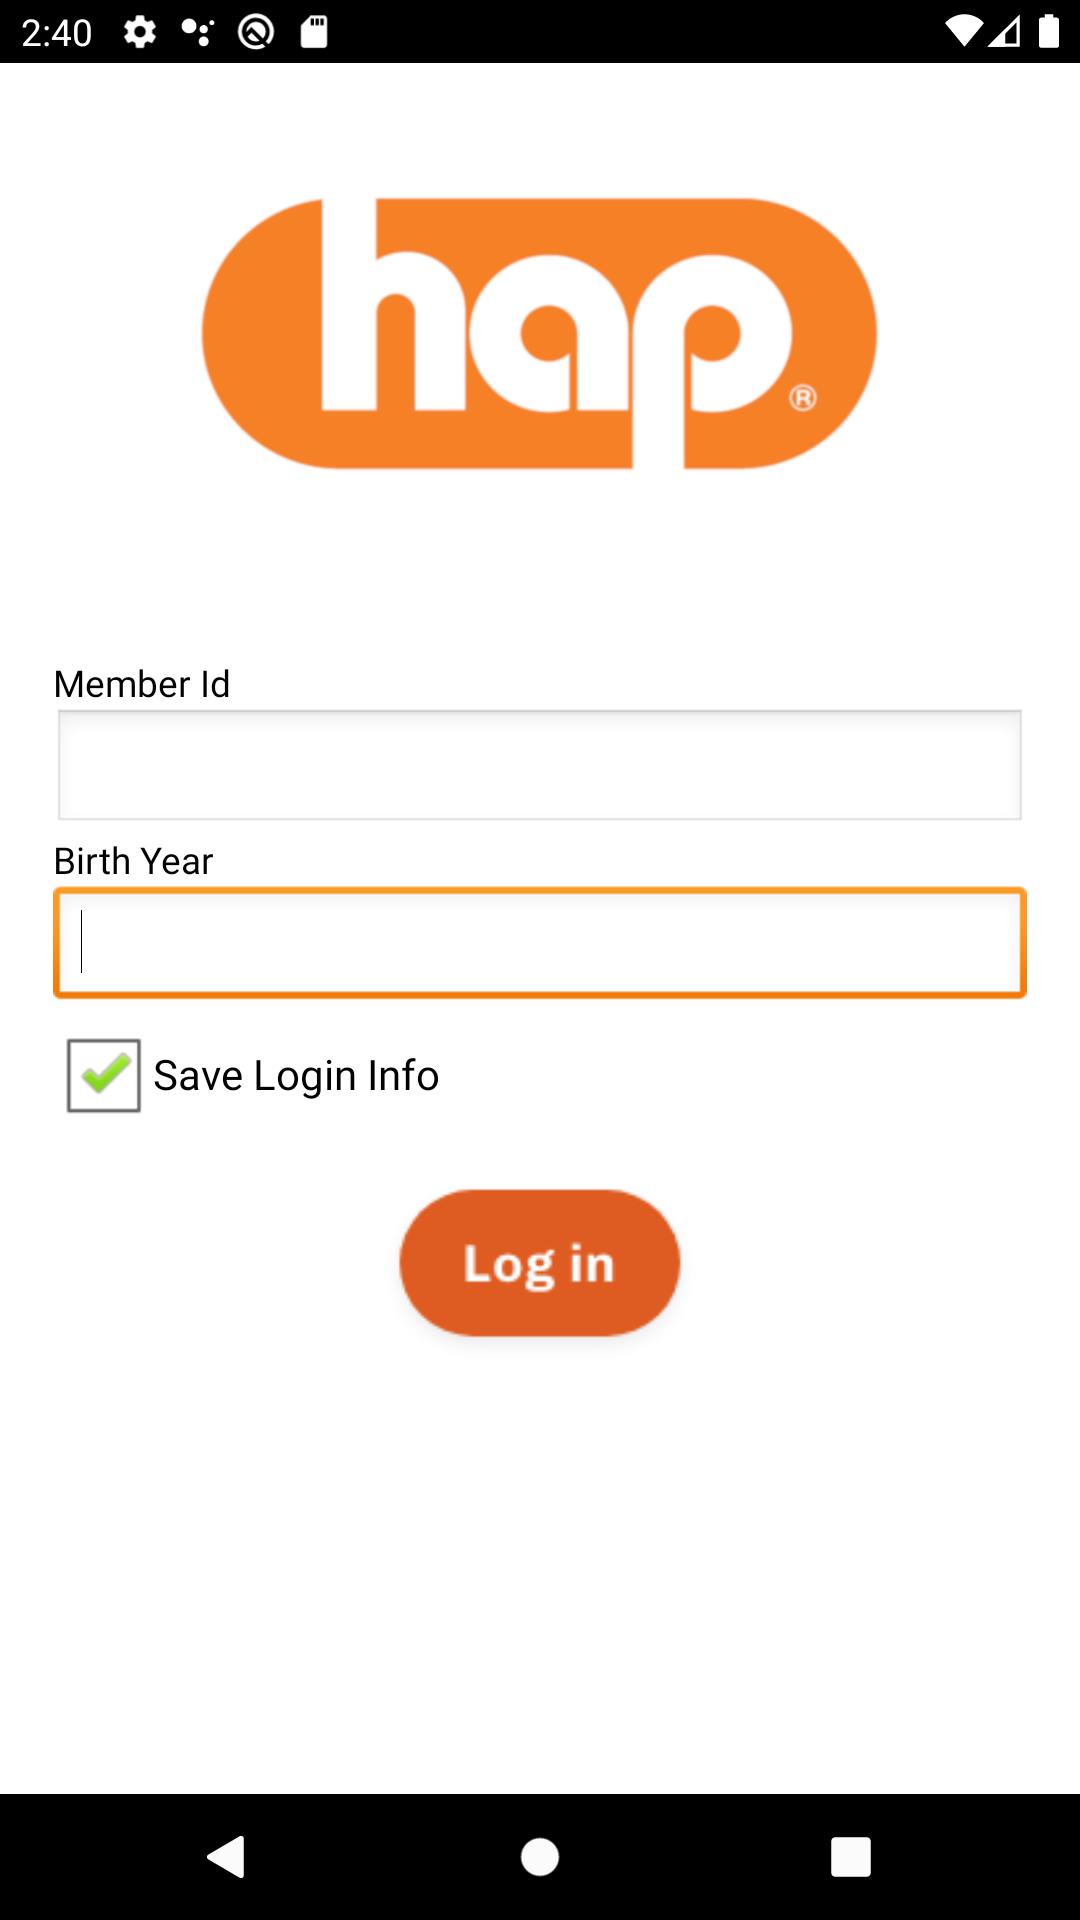Screen dimensions: 1080x1920
Task: Open recent apps with square button
Action: click(850, 1857)
